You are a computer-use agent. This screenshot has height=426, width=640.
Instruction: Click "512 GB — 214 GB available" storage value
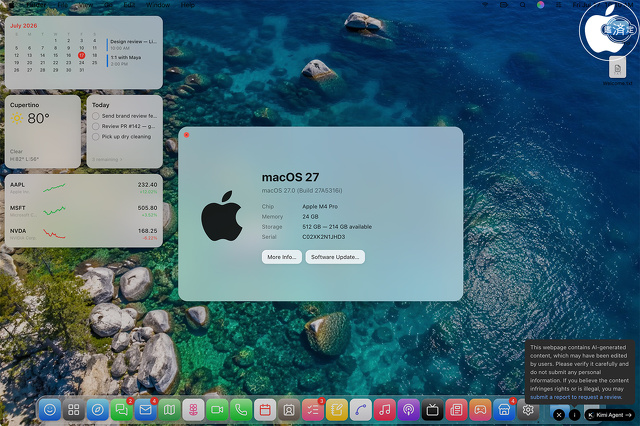point(337,227)
